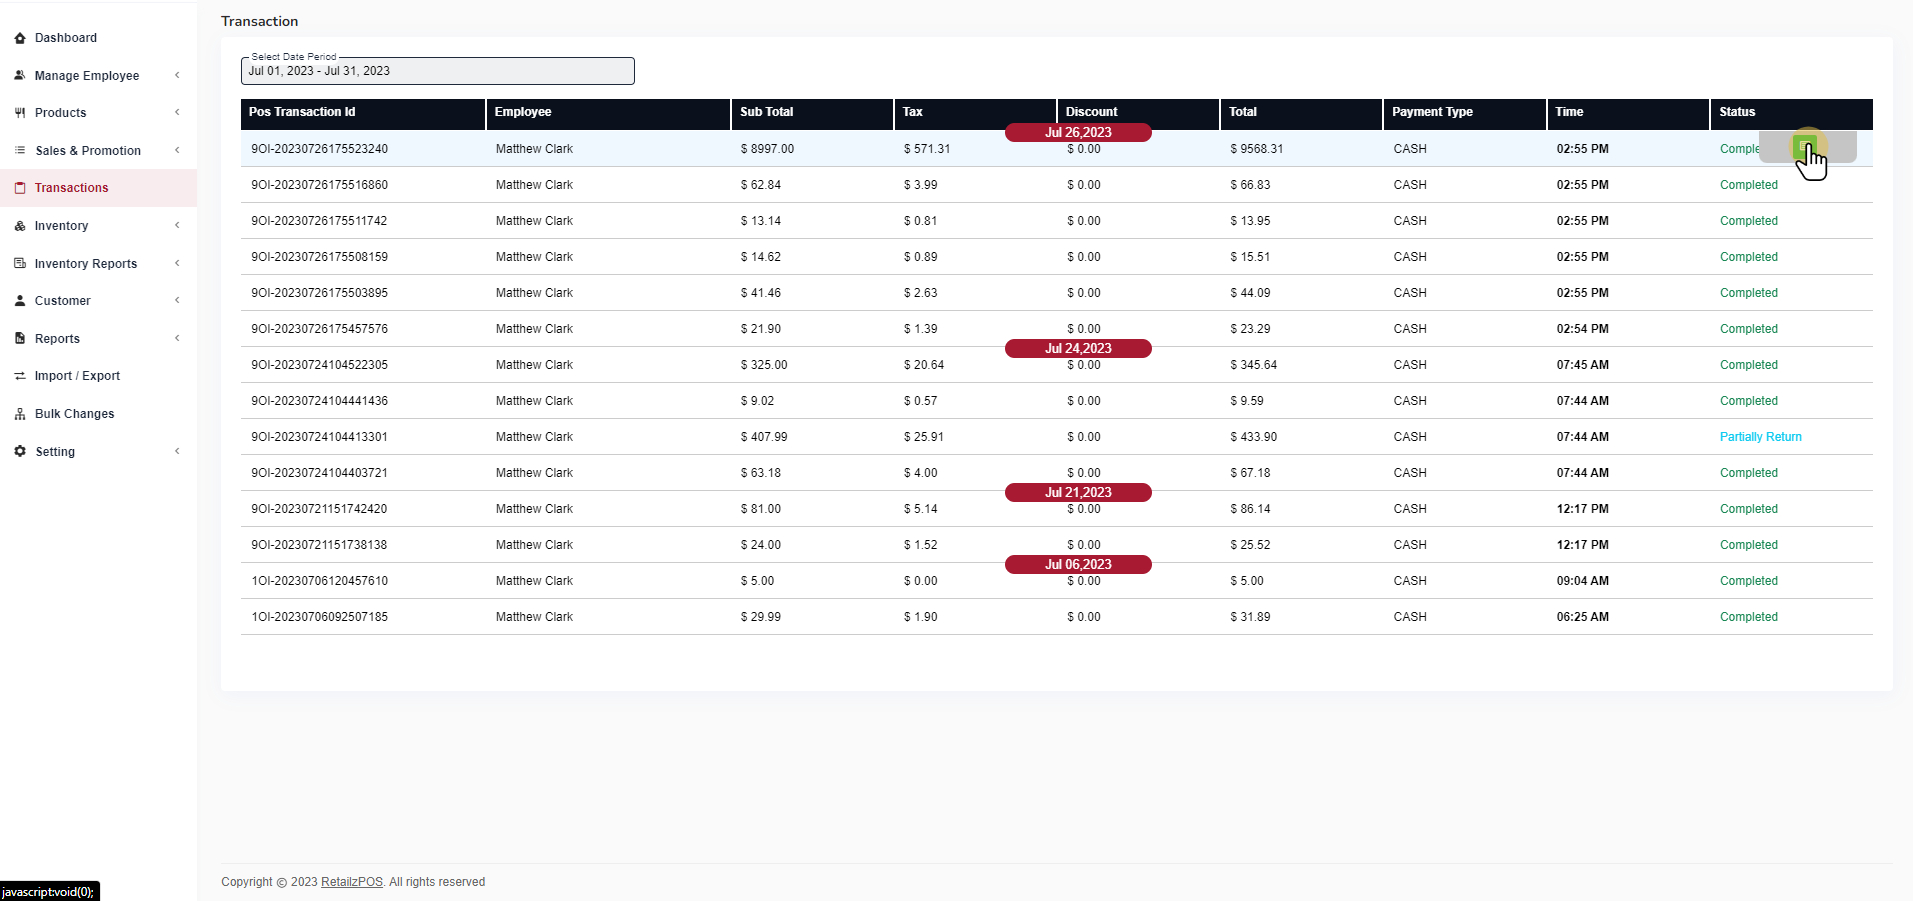Click the Setting gear icon
Viewport: 1913px width, 901px height.
coord(20,451)
